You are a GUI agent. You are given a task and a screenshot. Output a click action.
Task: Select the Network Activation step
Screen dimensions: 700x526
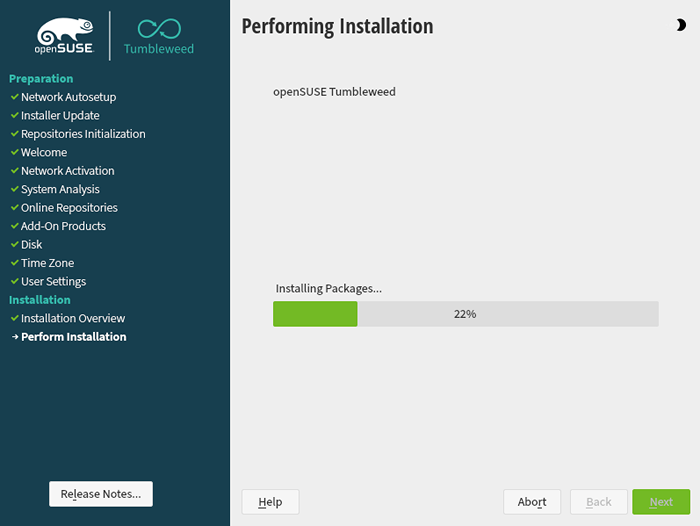[67, 171]
